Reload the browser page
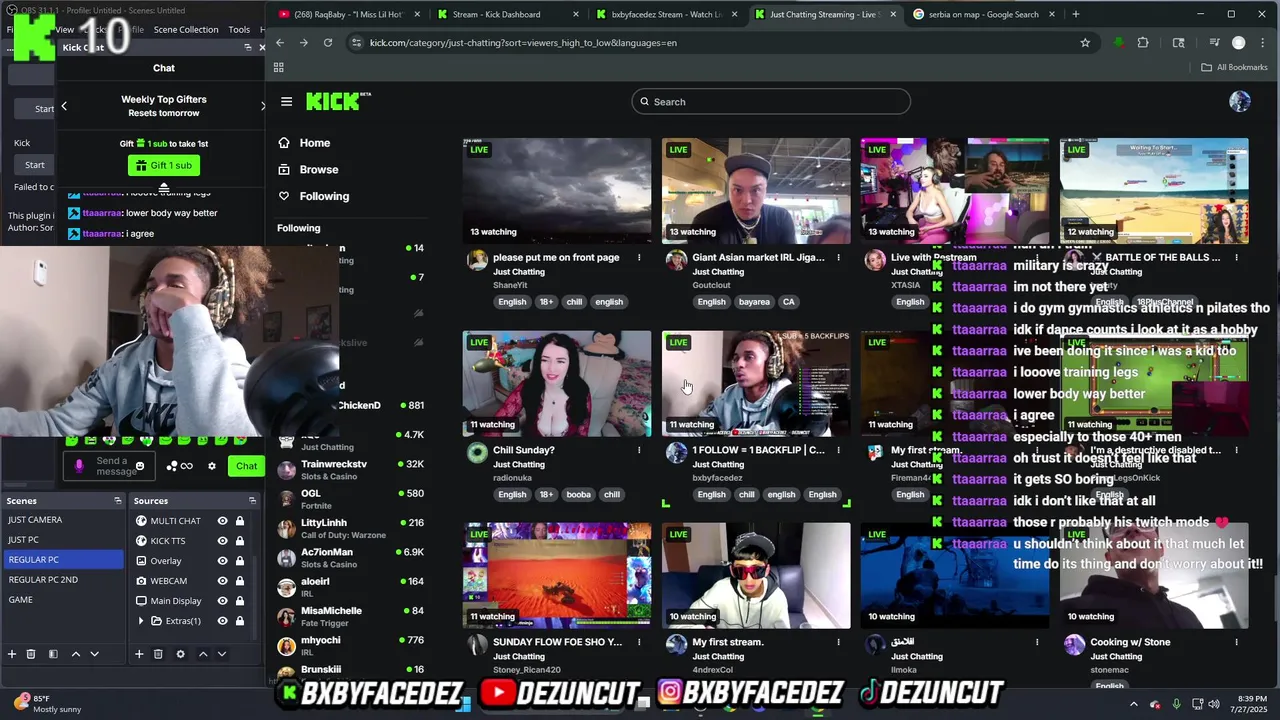Image resolution: width=1280 pixels, height=720 pixels. [x=328, y=43]
